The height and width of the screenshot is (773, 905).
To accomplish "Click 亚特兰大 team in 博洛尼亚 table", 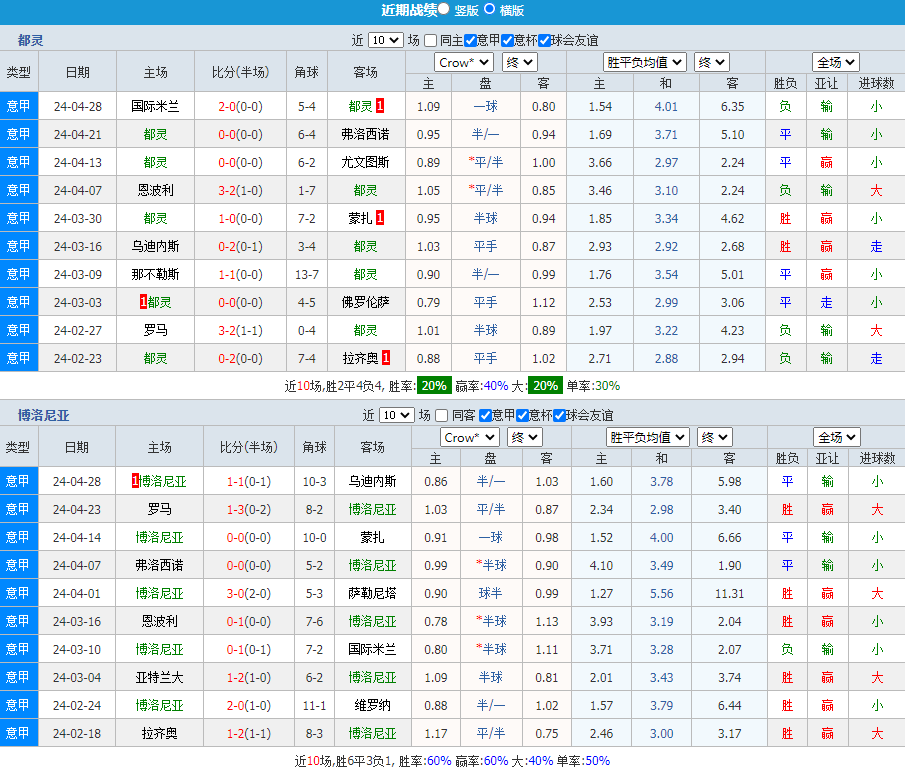I will 159,677.
